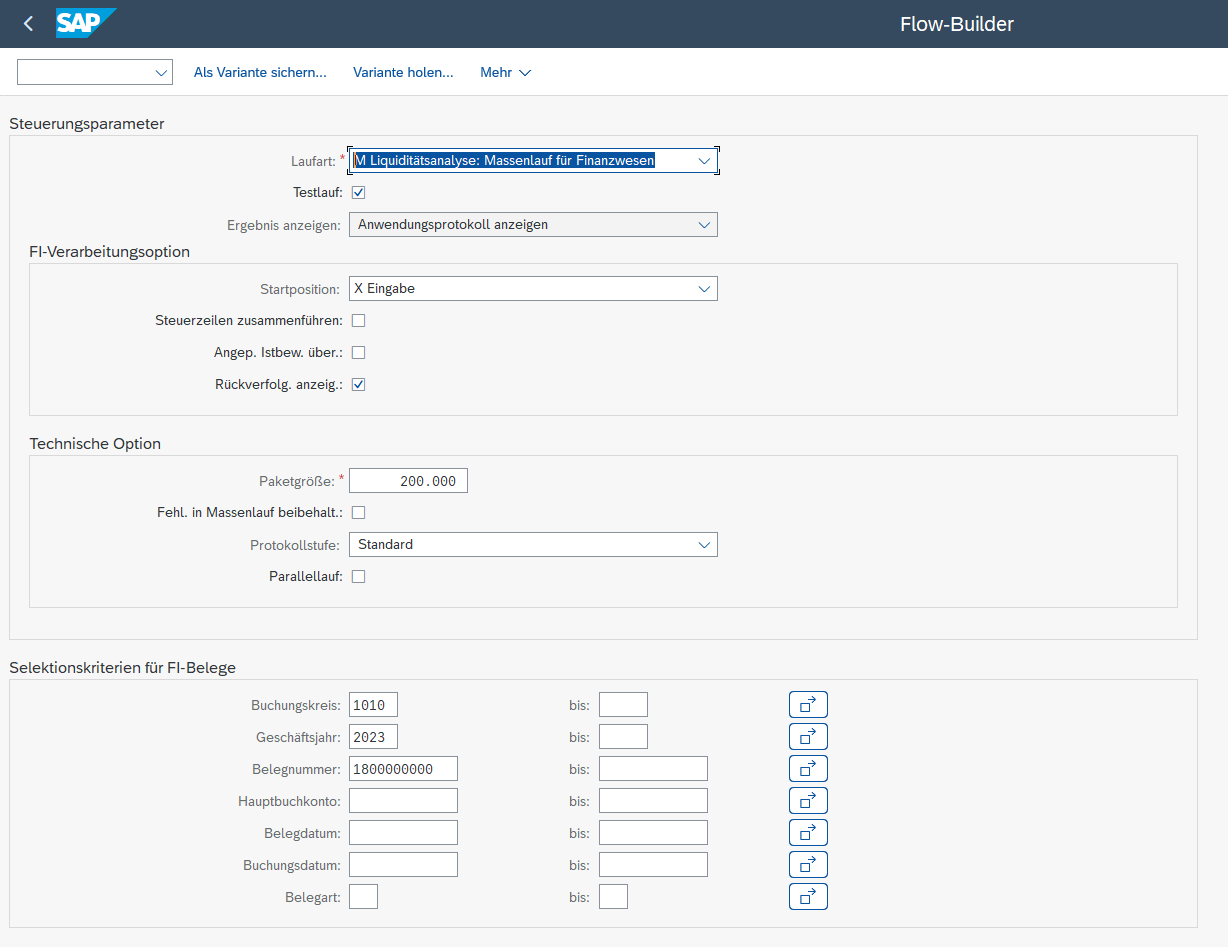Open the Mehr menu
This screenshot has width=1228, height=947.
[505, 73]
